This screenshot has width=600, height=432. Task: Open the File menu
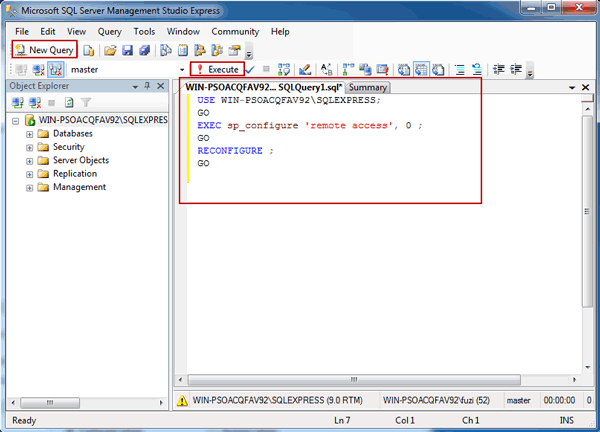point(22,31)
